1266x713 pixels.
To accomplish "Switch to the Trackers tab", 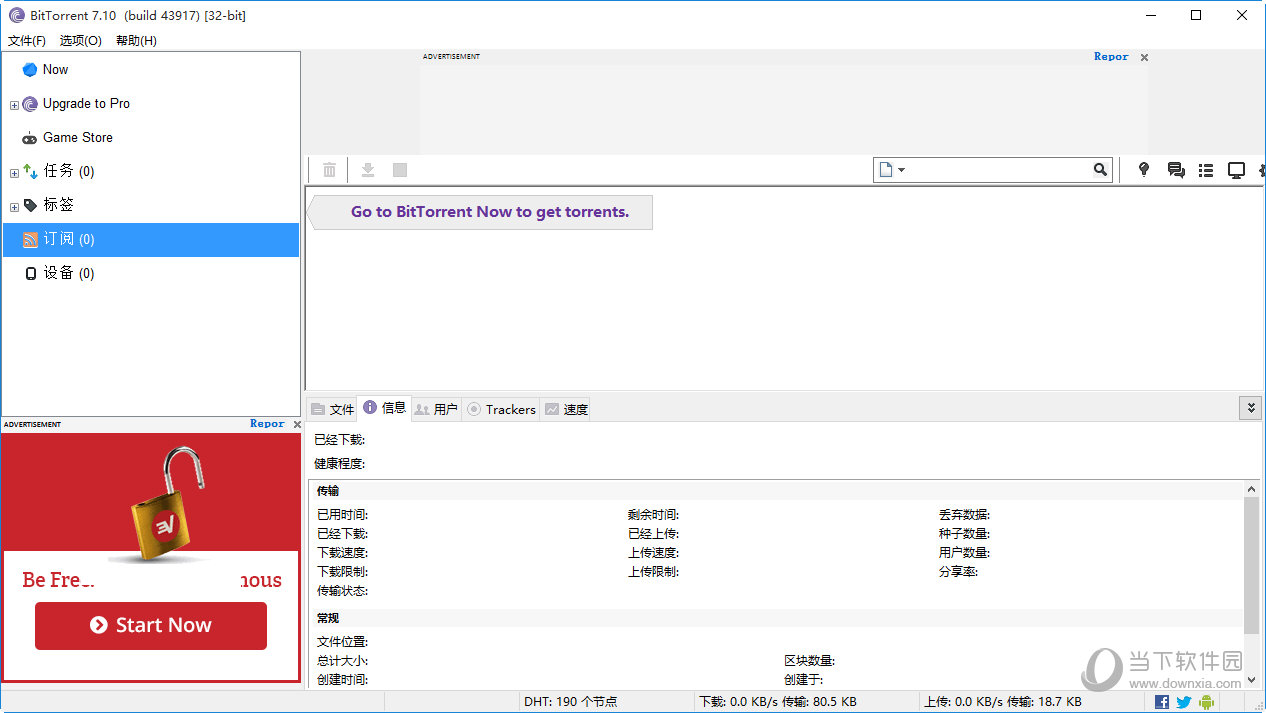I will 501,409.
